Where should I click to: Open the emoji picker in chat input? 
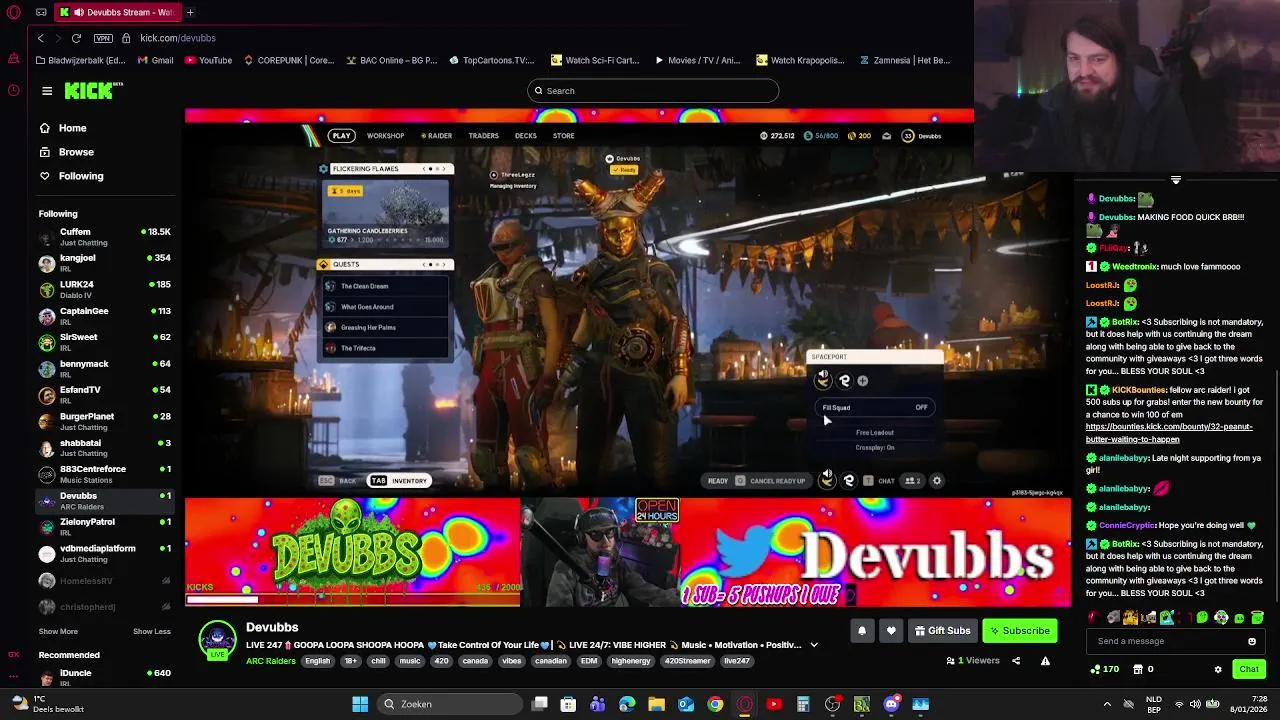pyautogui.click(x=1252, y=641)
